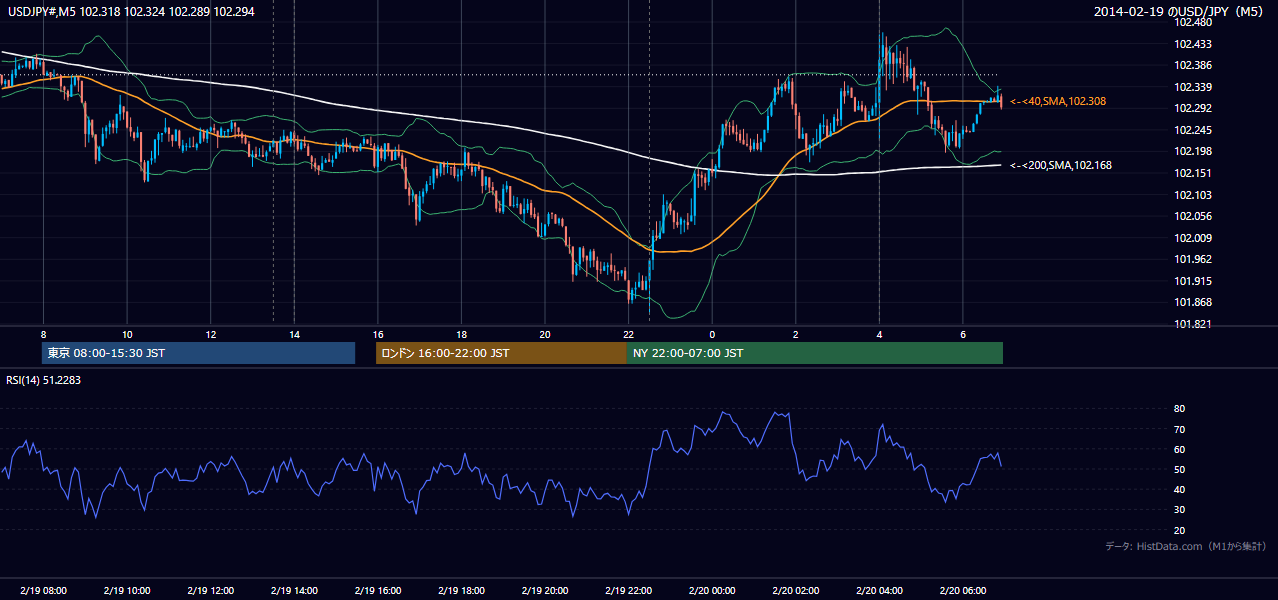Click the London 16:00-22:00 JST session bar
The image size is (1278, 600).
pos(501,353)
